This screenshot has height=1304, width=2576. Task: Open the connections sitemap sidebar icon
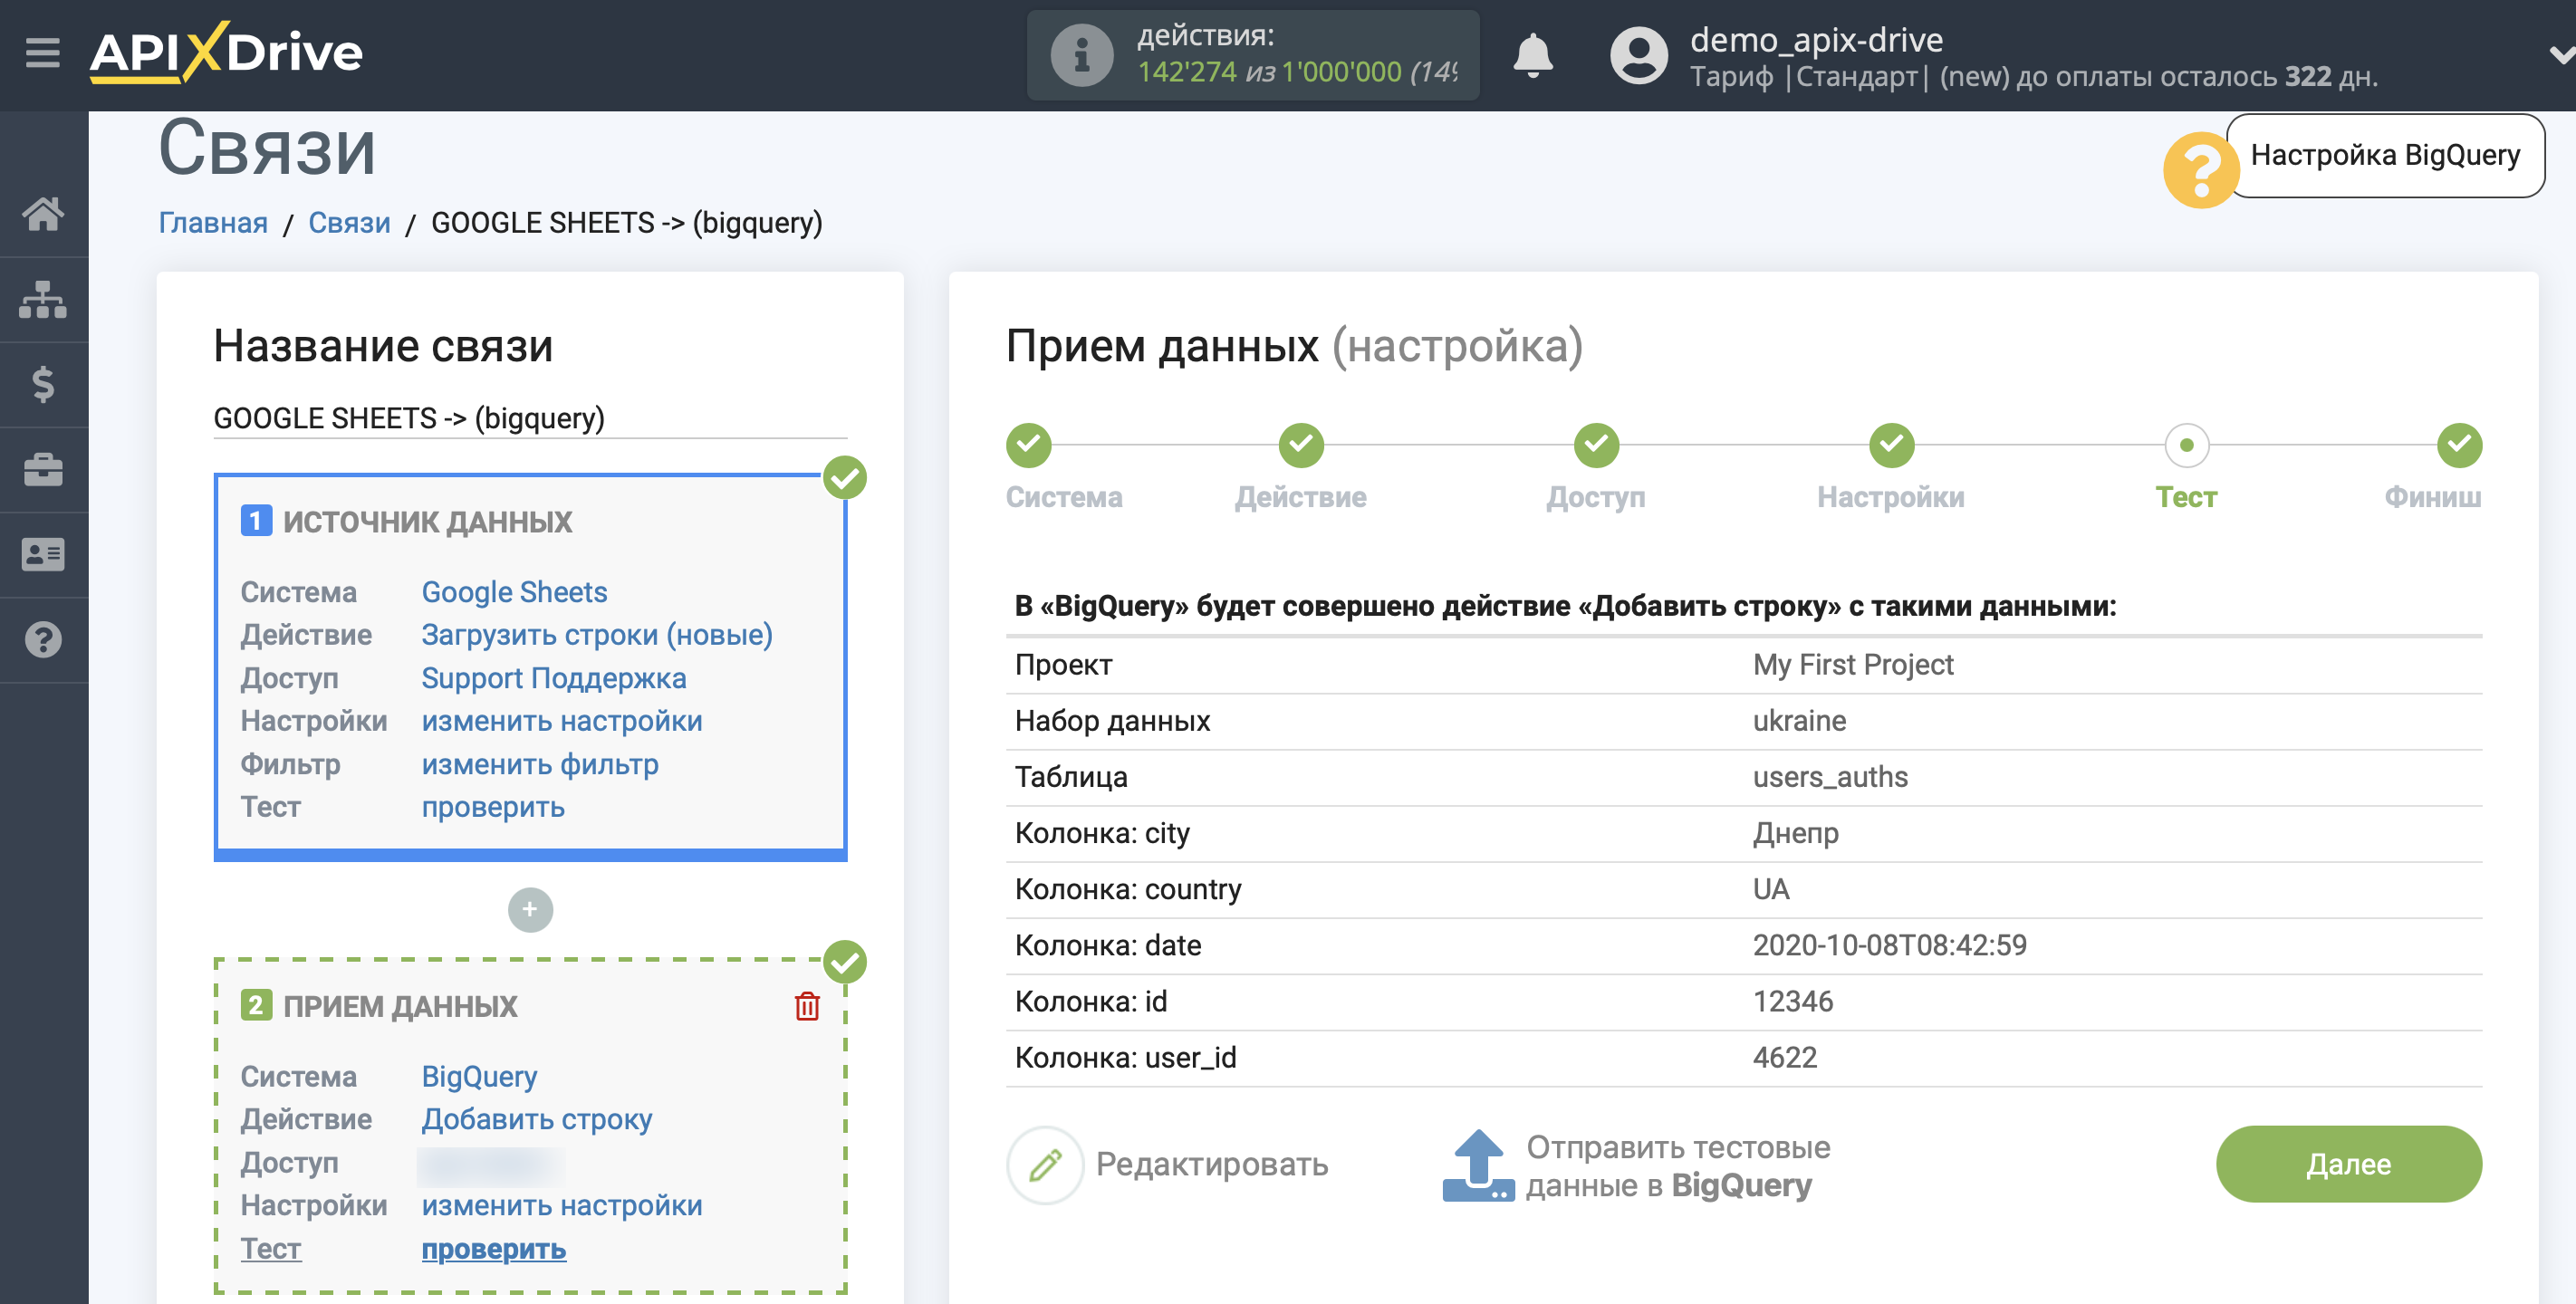[43, 299]
